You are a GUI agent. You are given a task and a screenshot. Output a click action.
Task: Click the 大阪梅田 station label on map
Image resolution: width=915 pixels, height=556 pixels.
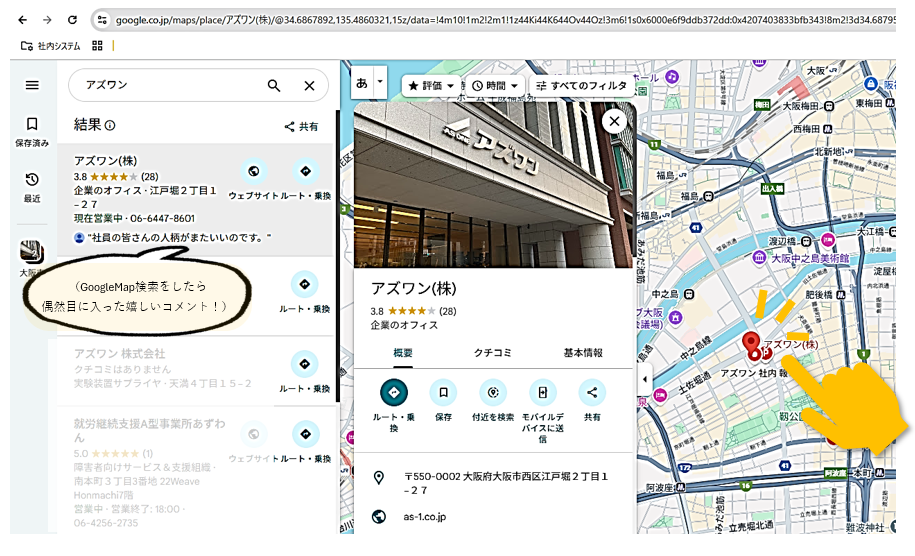point(802,106)
